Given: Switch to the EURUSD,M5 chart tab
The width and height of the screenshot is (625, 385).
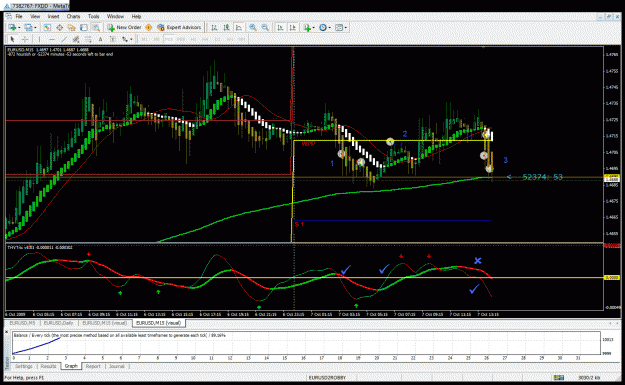Looking at the screenshot, I should tap(22, 323).
